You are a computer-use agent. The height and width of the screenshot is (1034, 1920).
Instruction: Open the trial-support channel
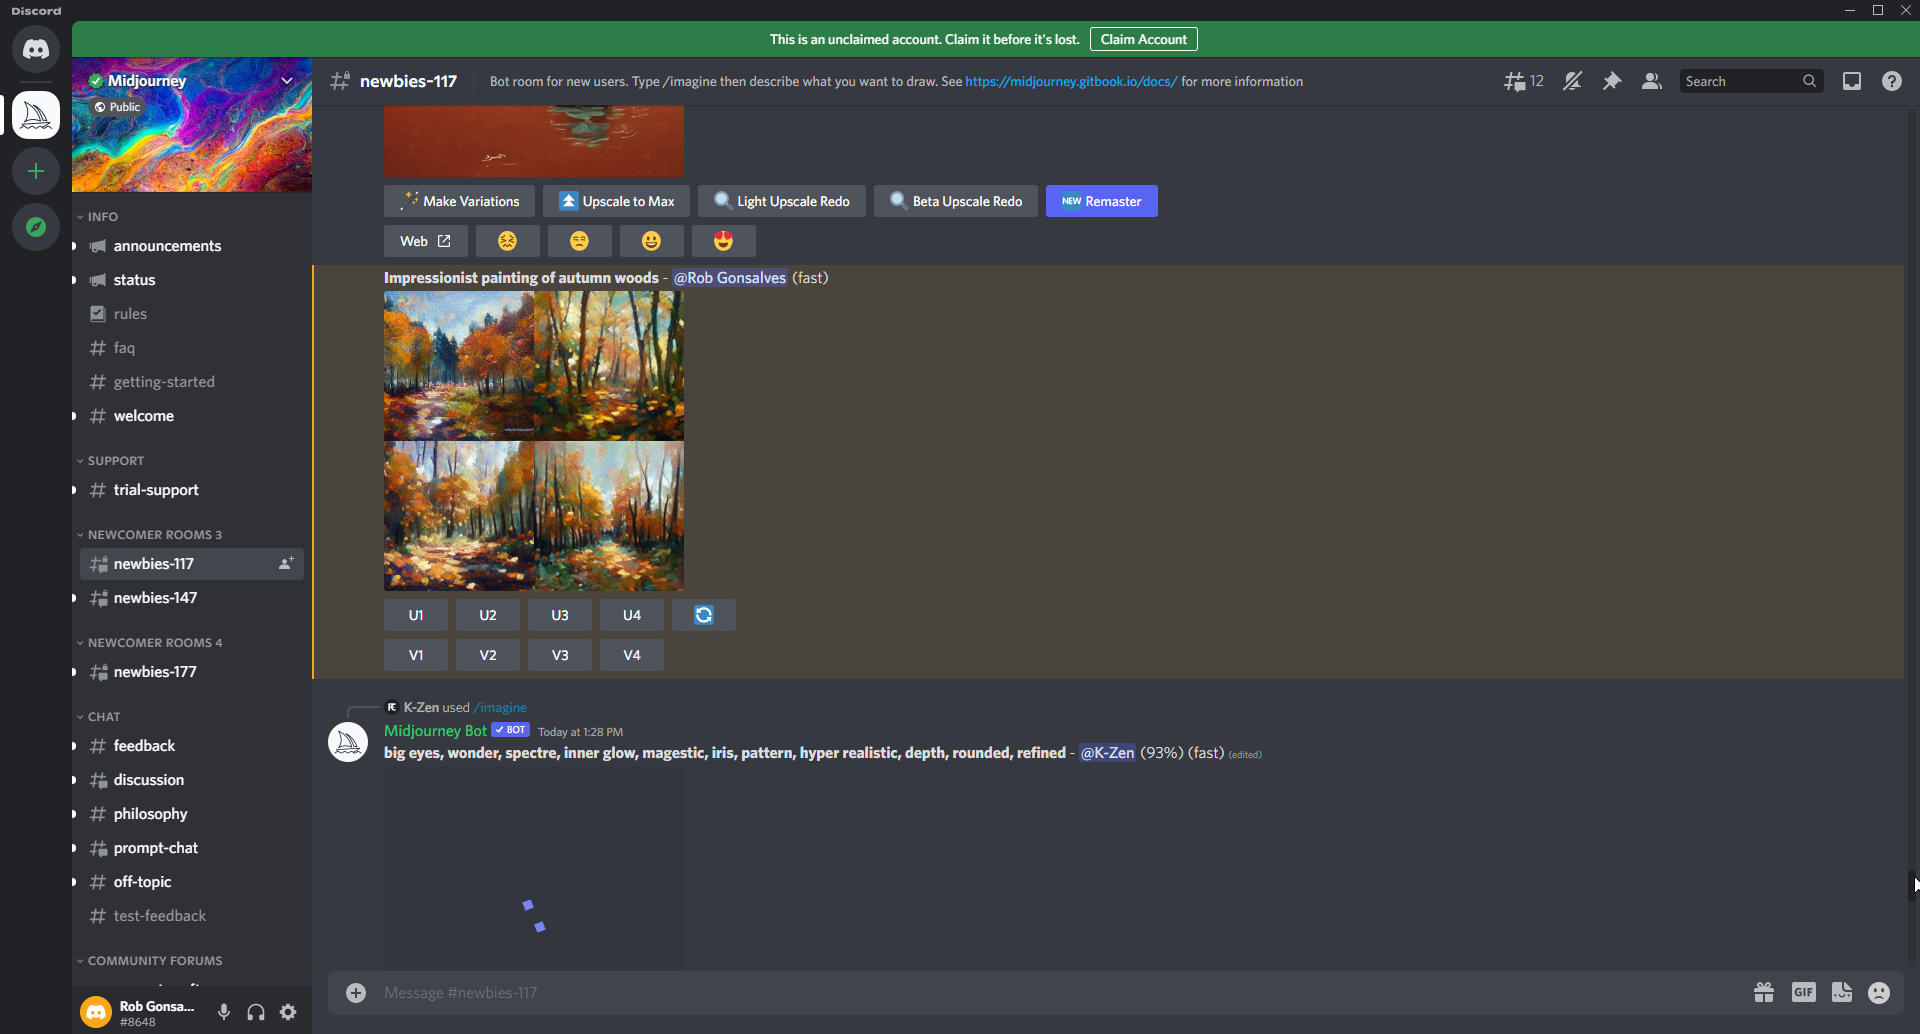[x=192, y=490]
